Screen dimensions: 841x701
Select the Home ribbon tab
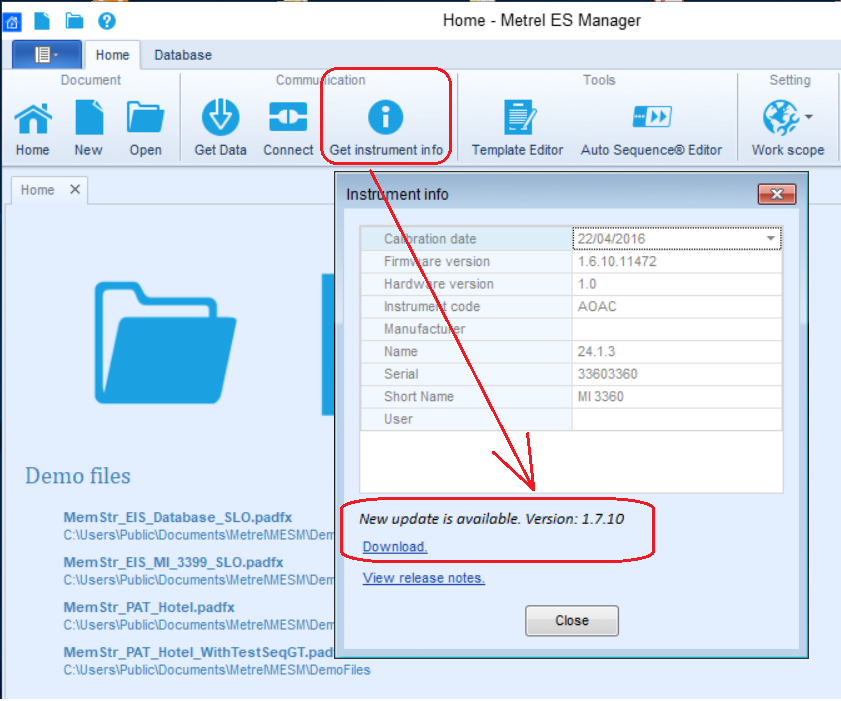pos(112,55)
